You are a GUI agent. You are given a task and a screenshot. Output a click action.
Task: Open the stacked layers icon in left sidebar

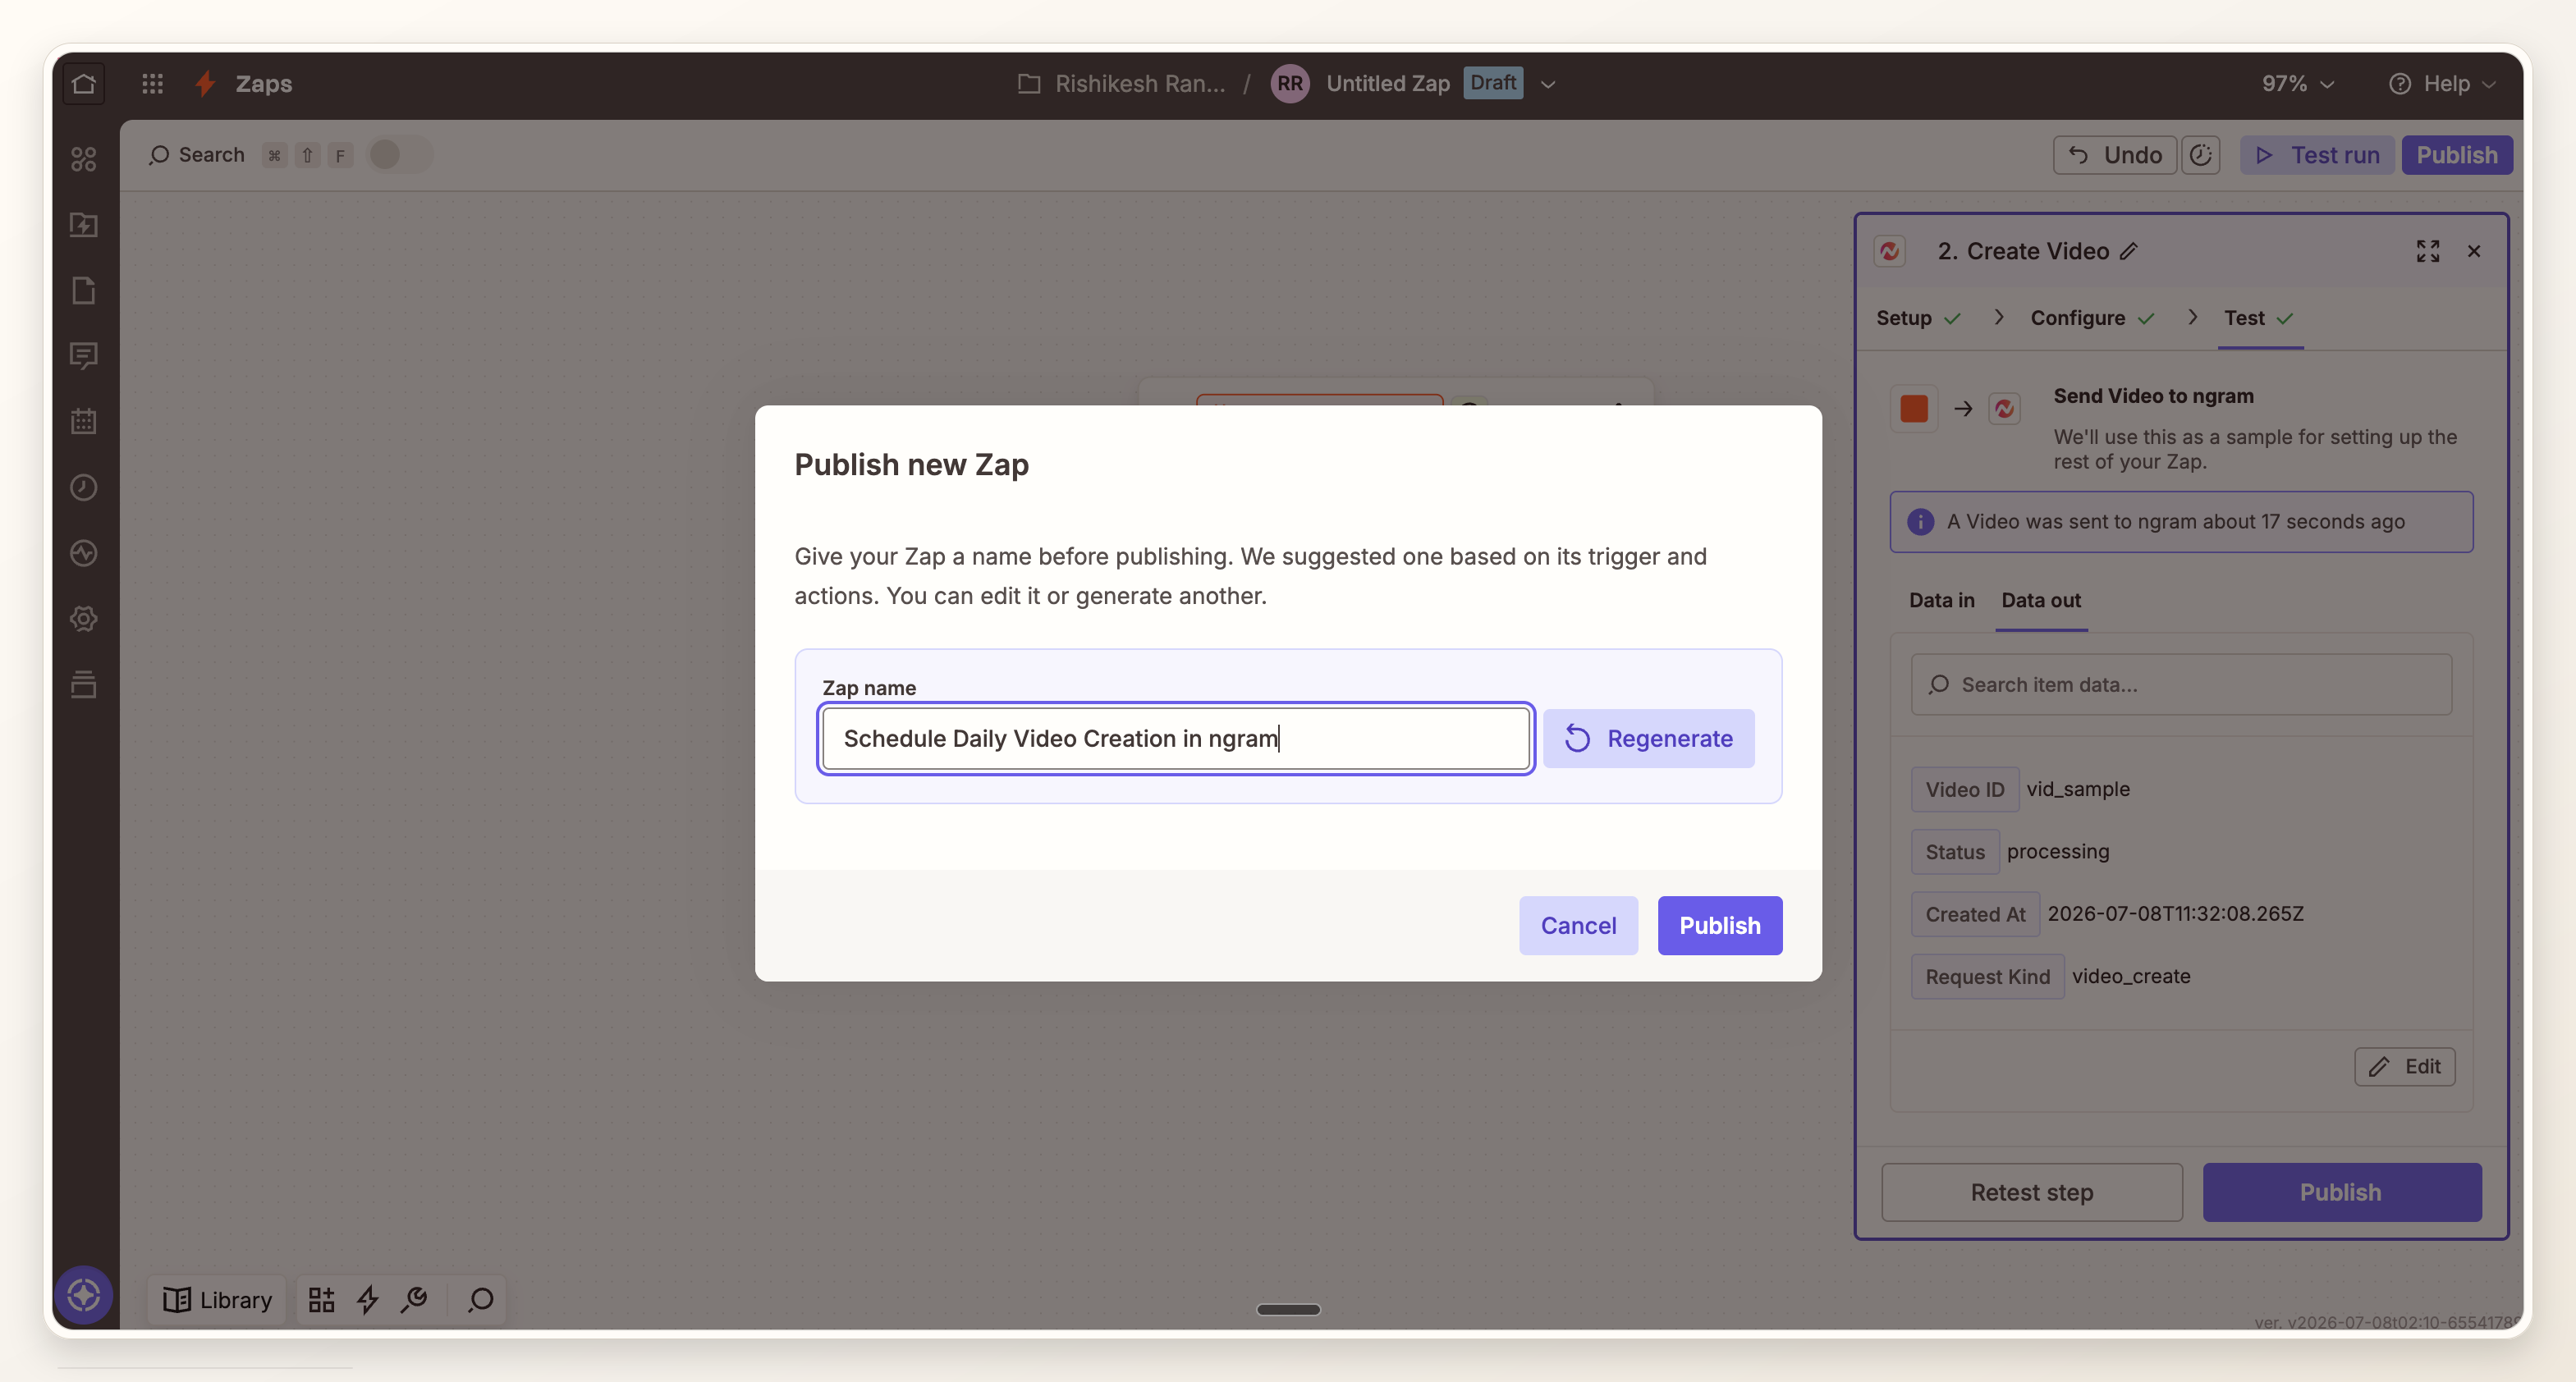click(83, 684)
